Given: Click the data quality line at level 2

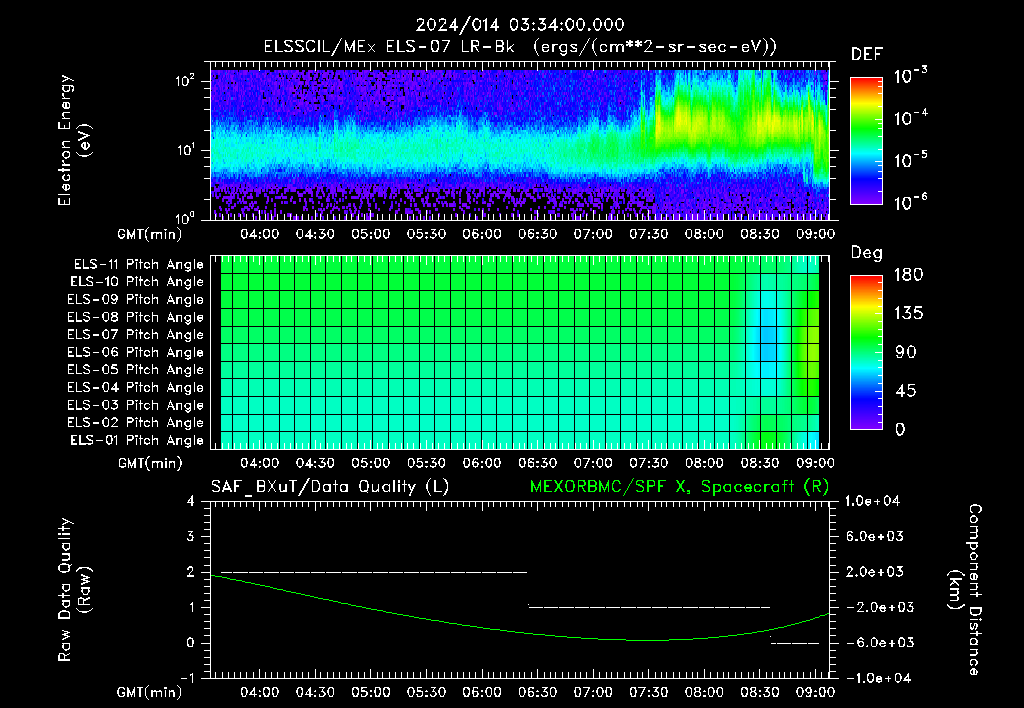Looking at the screenshot, I should [374, 572].
